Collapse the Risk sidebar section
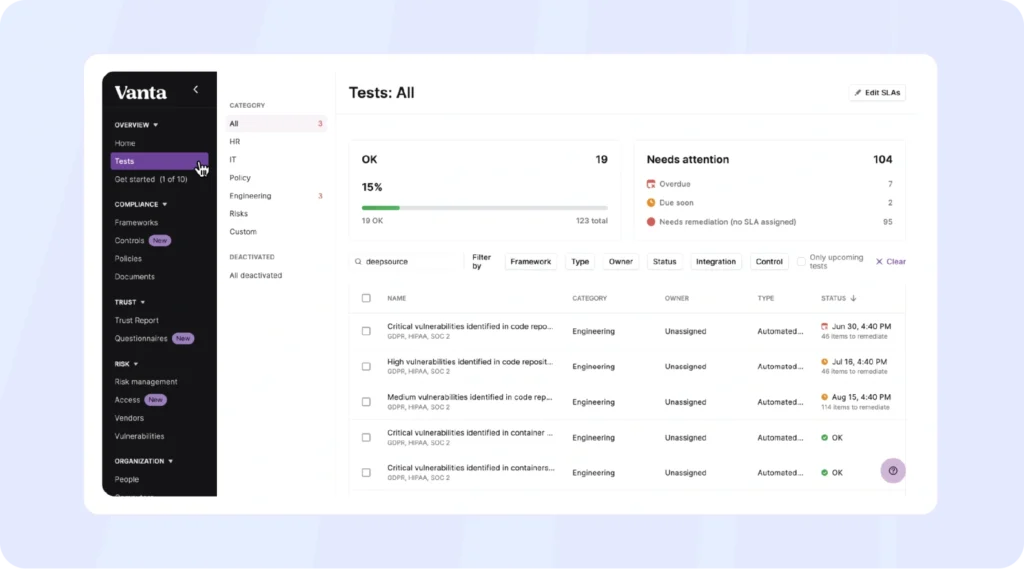1024x569 pixels. [x=126, y=364]
